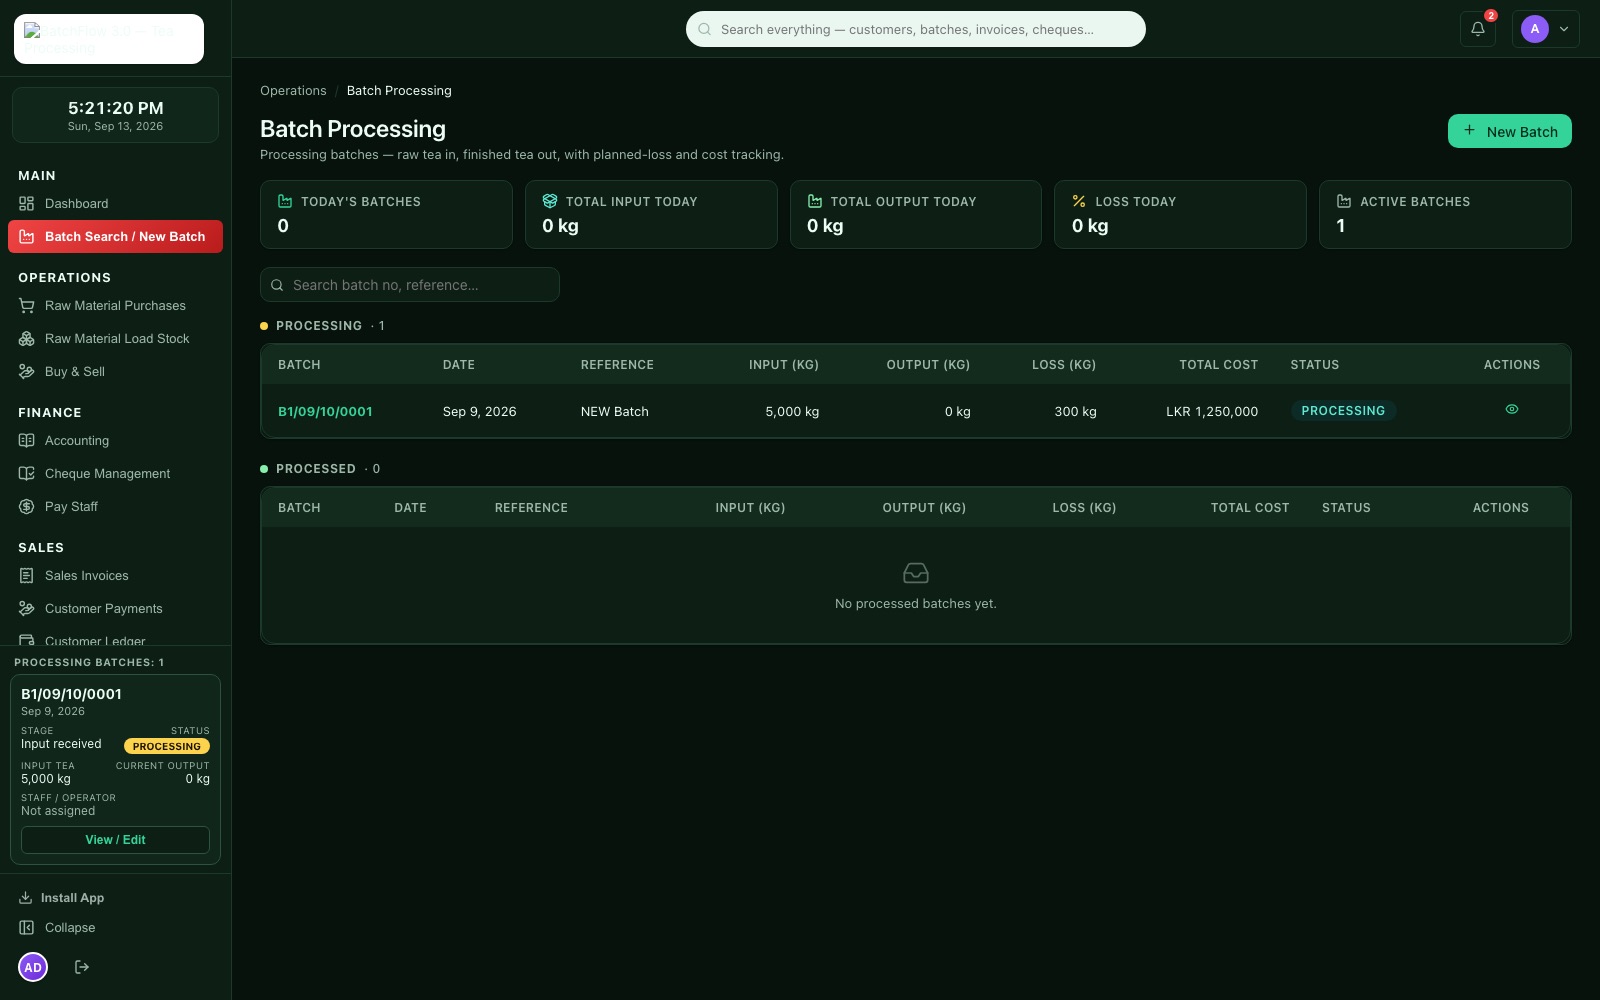The image size is (1600, 1000).
Task: View batch B1/09/10/0001 with eye icon
Action: pos(1511,410)
